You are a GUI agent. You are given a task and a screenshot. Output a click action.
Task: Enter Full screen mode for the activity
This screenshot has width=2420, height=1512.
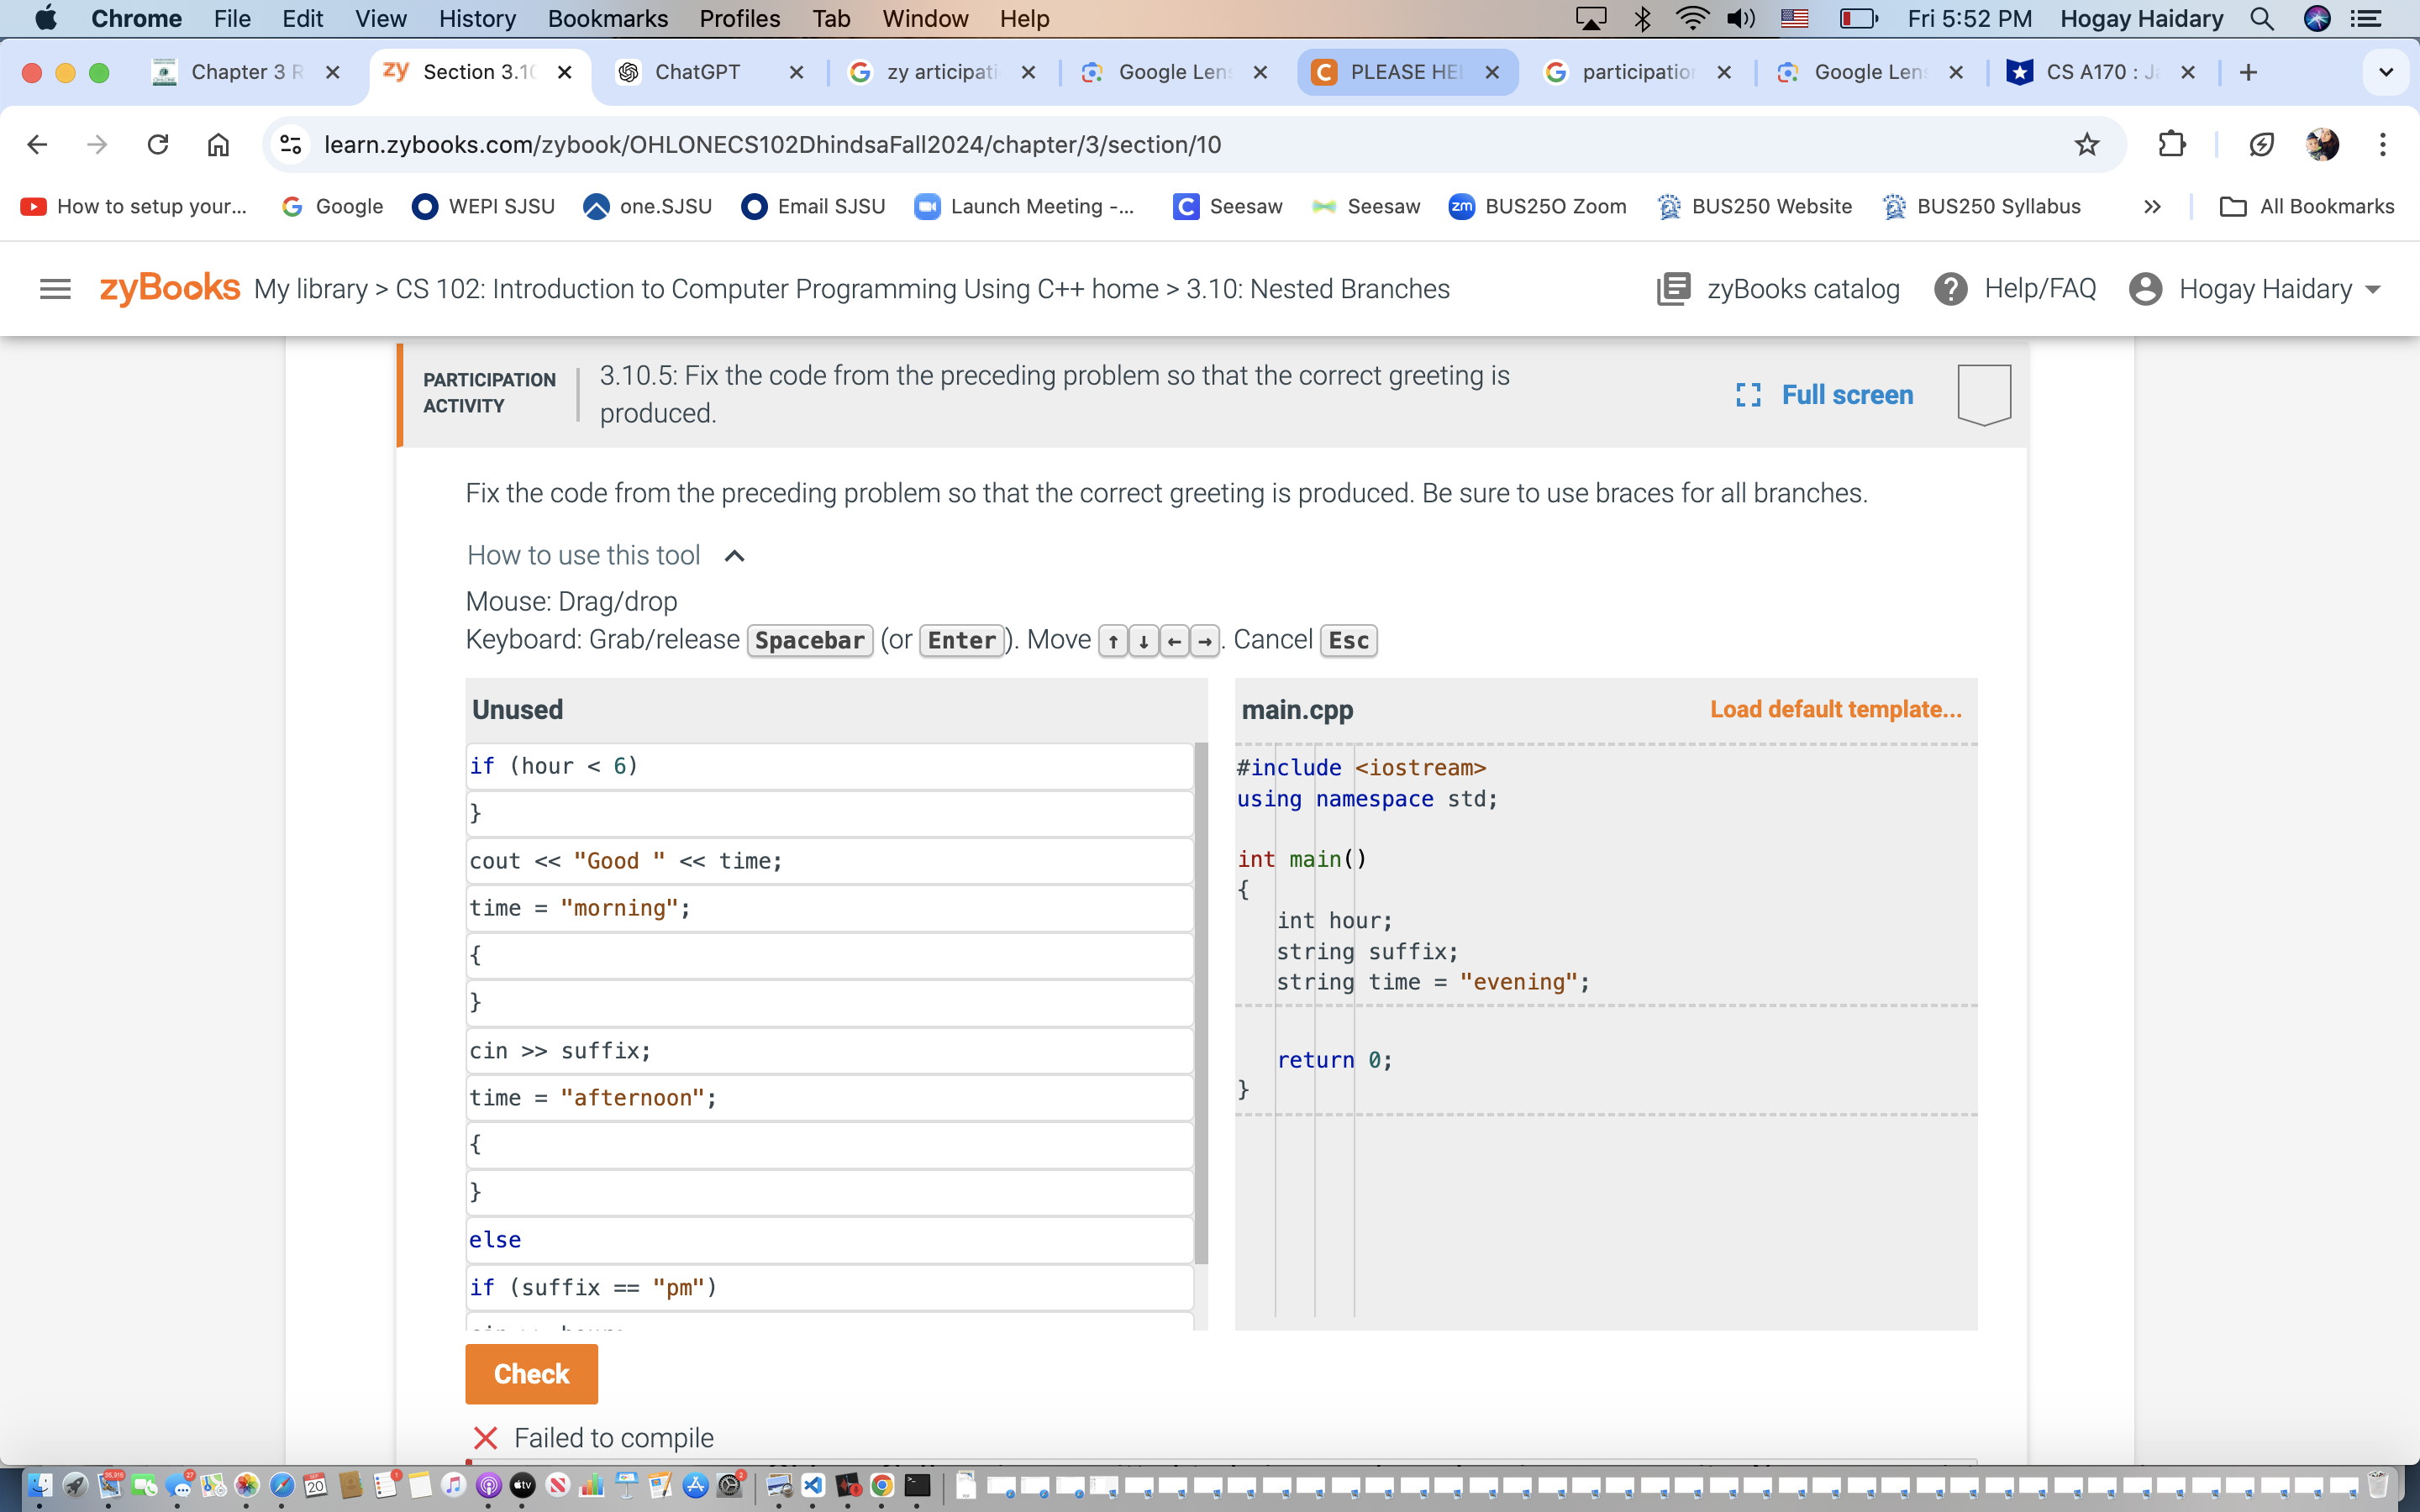pos(1822,394)
